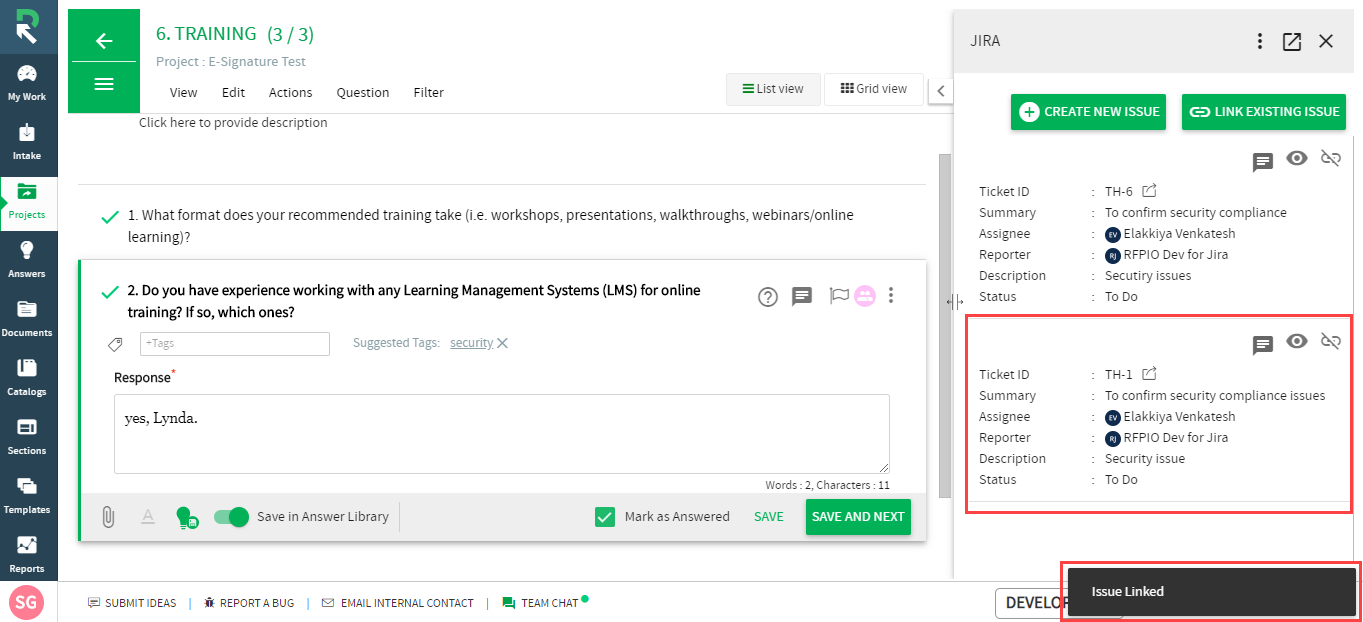1363x622 pixels.
Task: Click the panel splitter handle
Action: tap(954, 302)
